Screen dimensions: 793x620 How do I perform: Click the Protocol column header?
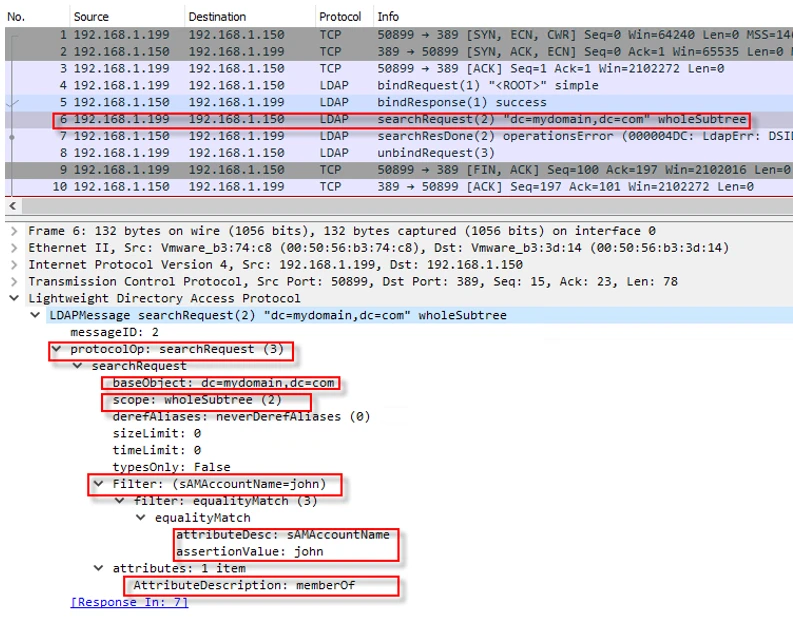(x=340, y=17)
